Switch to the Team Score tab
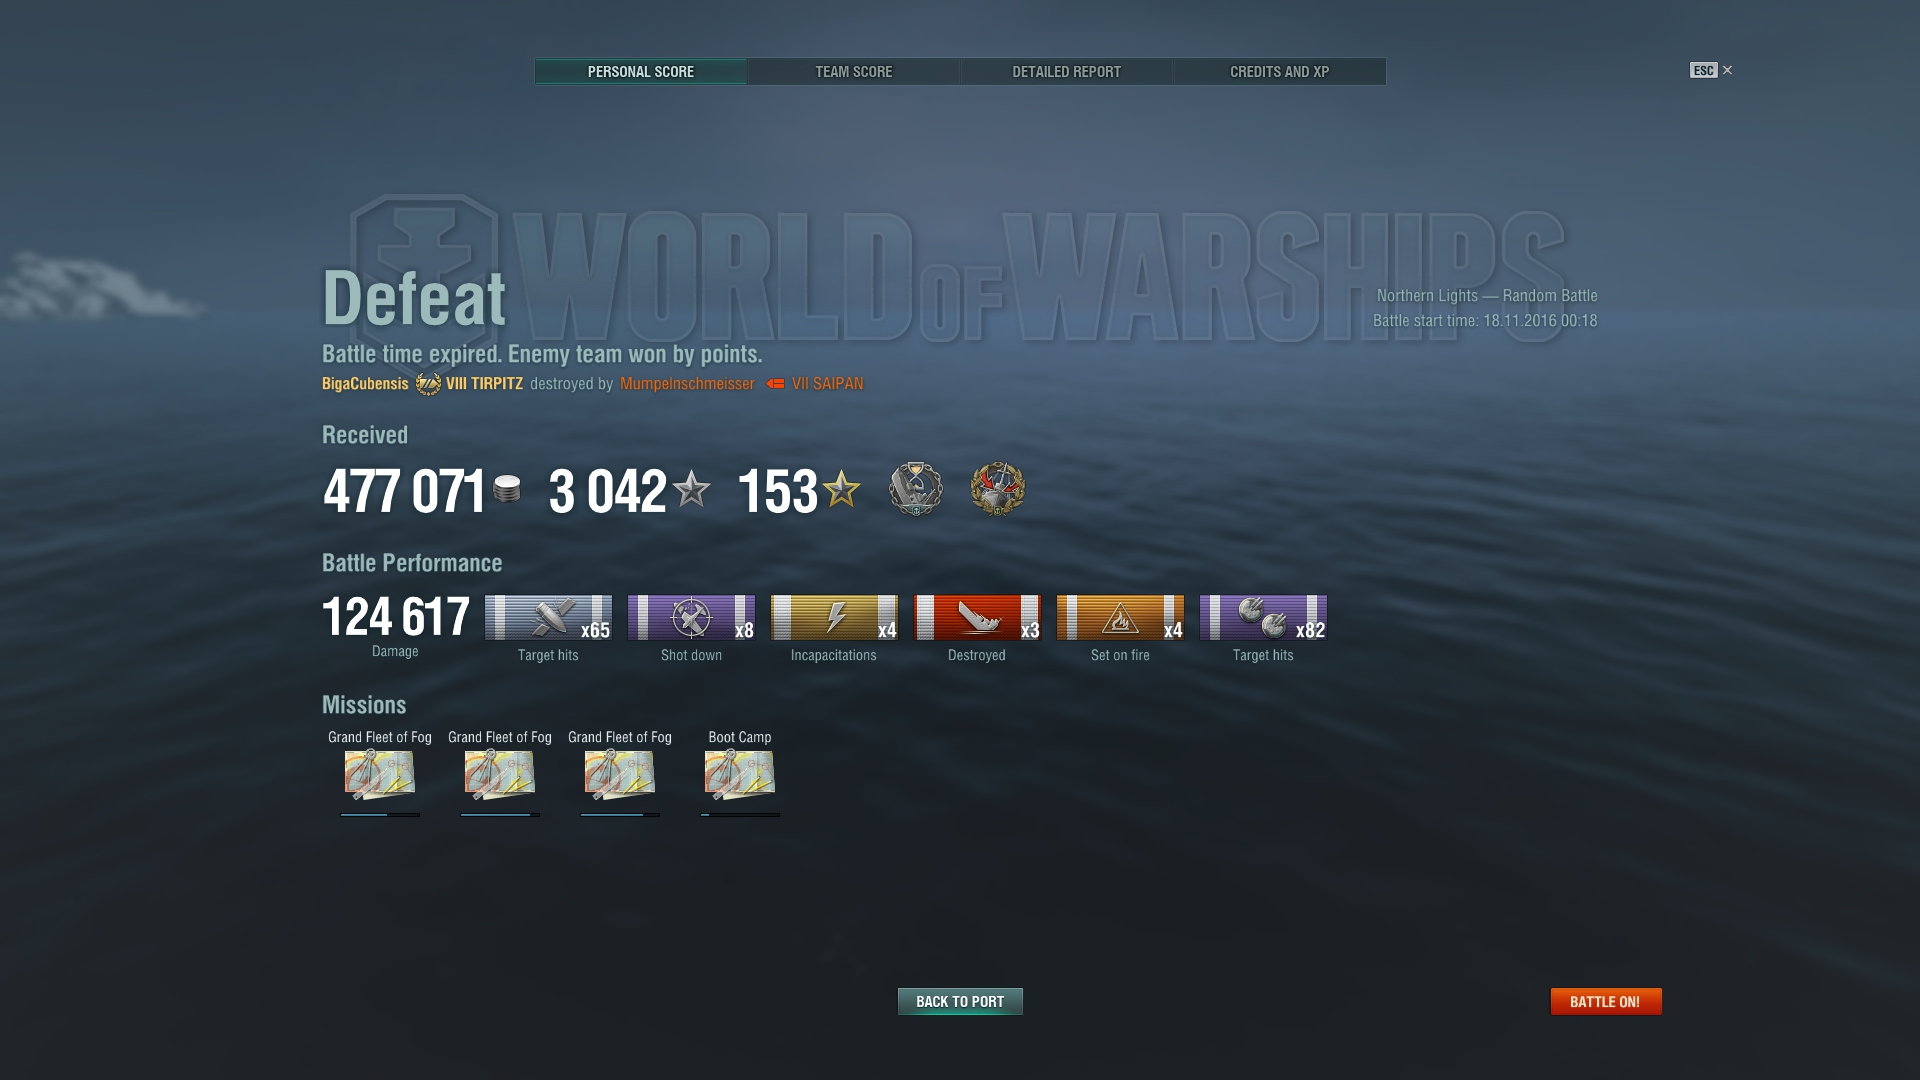 [854, 72]
